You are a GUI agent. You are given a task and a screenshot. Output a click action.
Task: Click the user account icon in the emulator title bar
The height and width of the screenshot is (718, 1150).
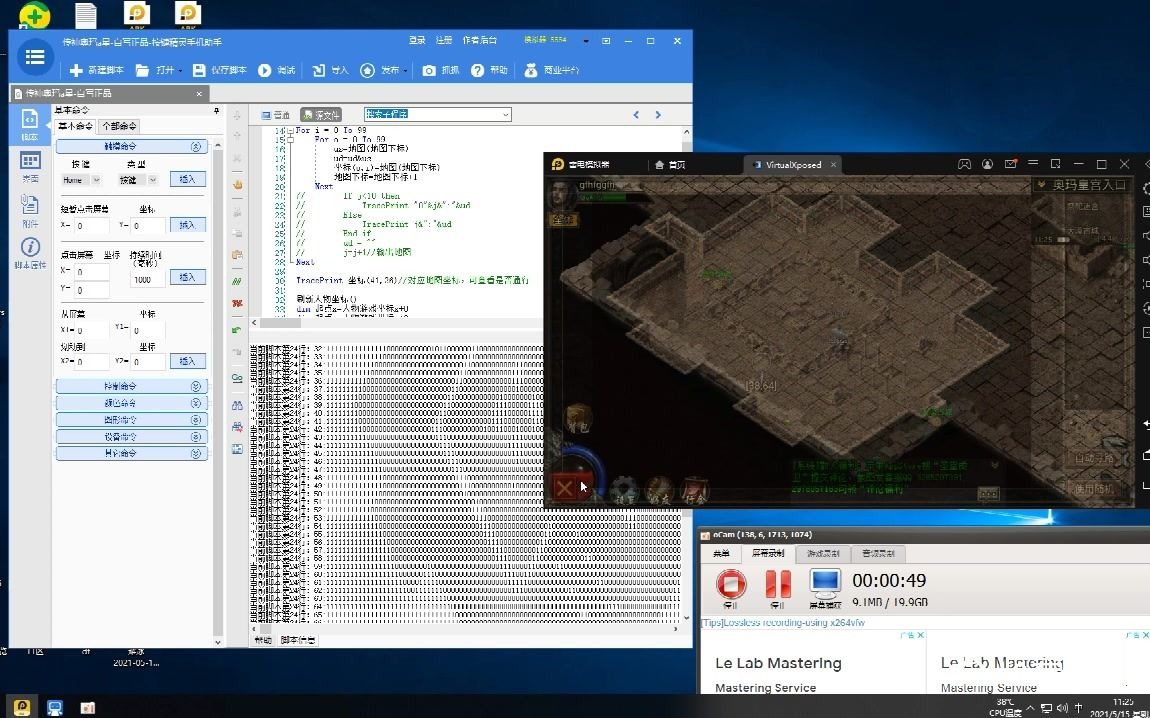(988, 164)
